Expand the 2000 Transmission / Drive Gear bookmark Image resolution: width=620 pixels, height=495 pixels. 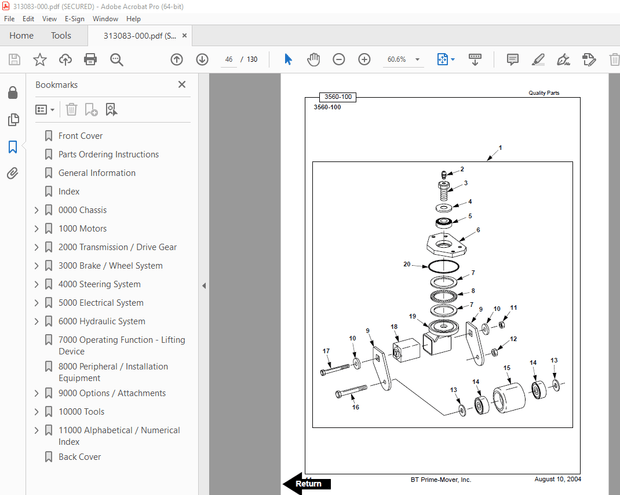(36, 248)
